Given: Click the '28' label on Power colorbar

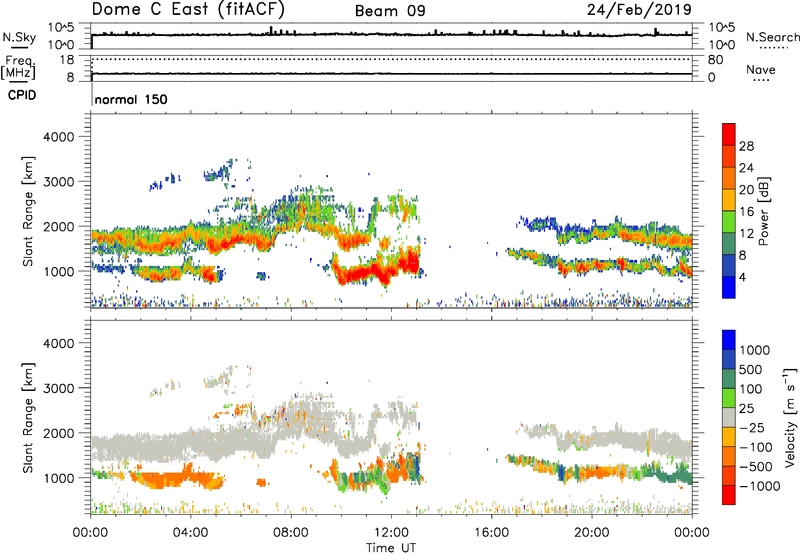Looking at the screenshot, I should tap(746, 146).
